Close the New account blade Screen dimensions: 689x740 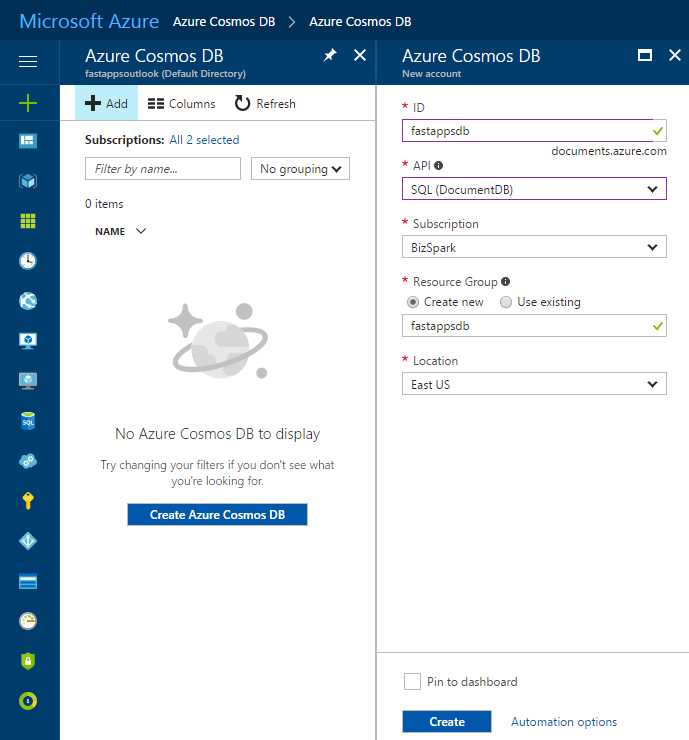(x=675, y=56)
